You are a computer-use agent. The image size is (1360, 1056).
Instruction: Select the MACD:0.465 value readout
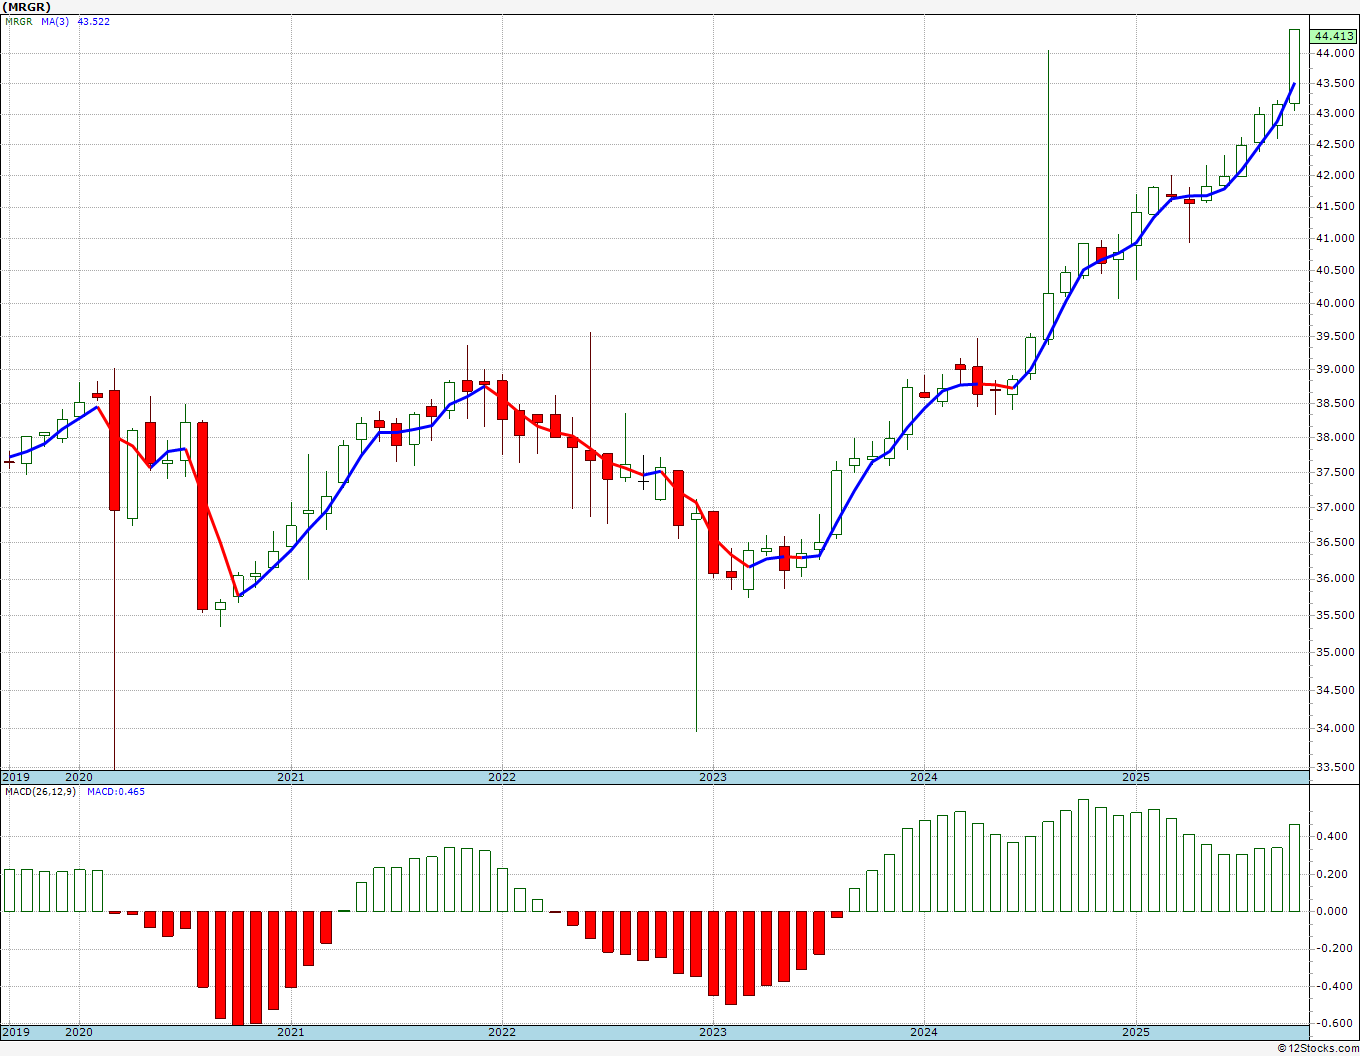[116, 792]
